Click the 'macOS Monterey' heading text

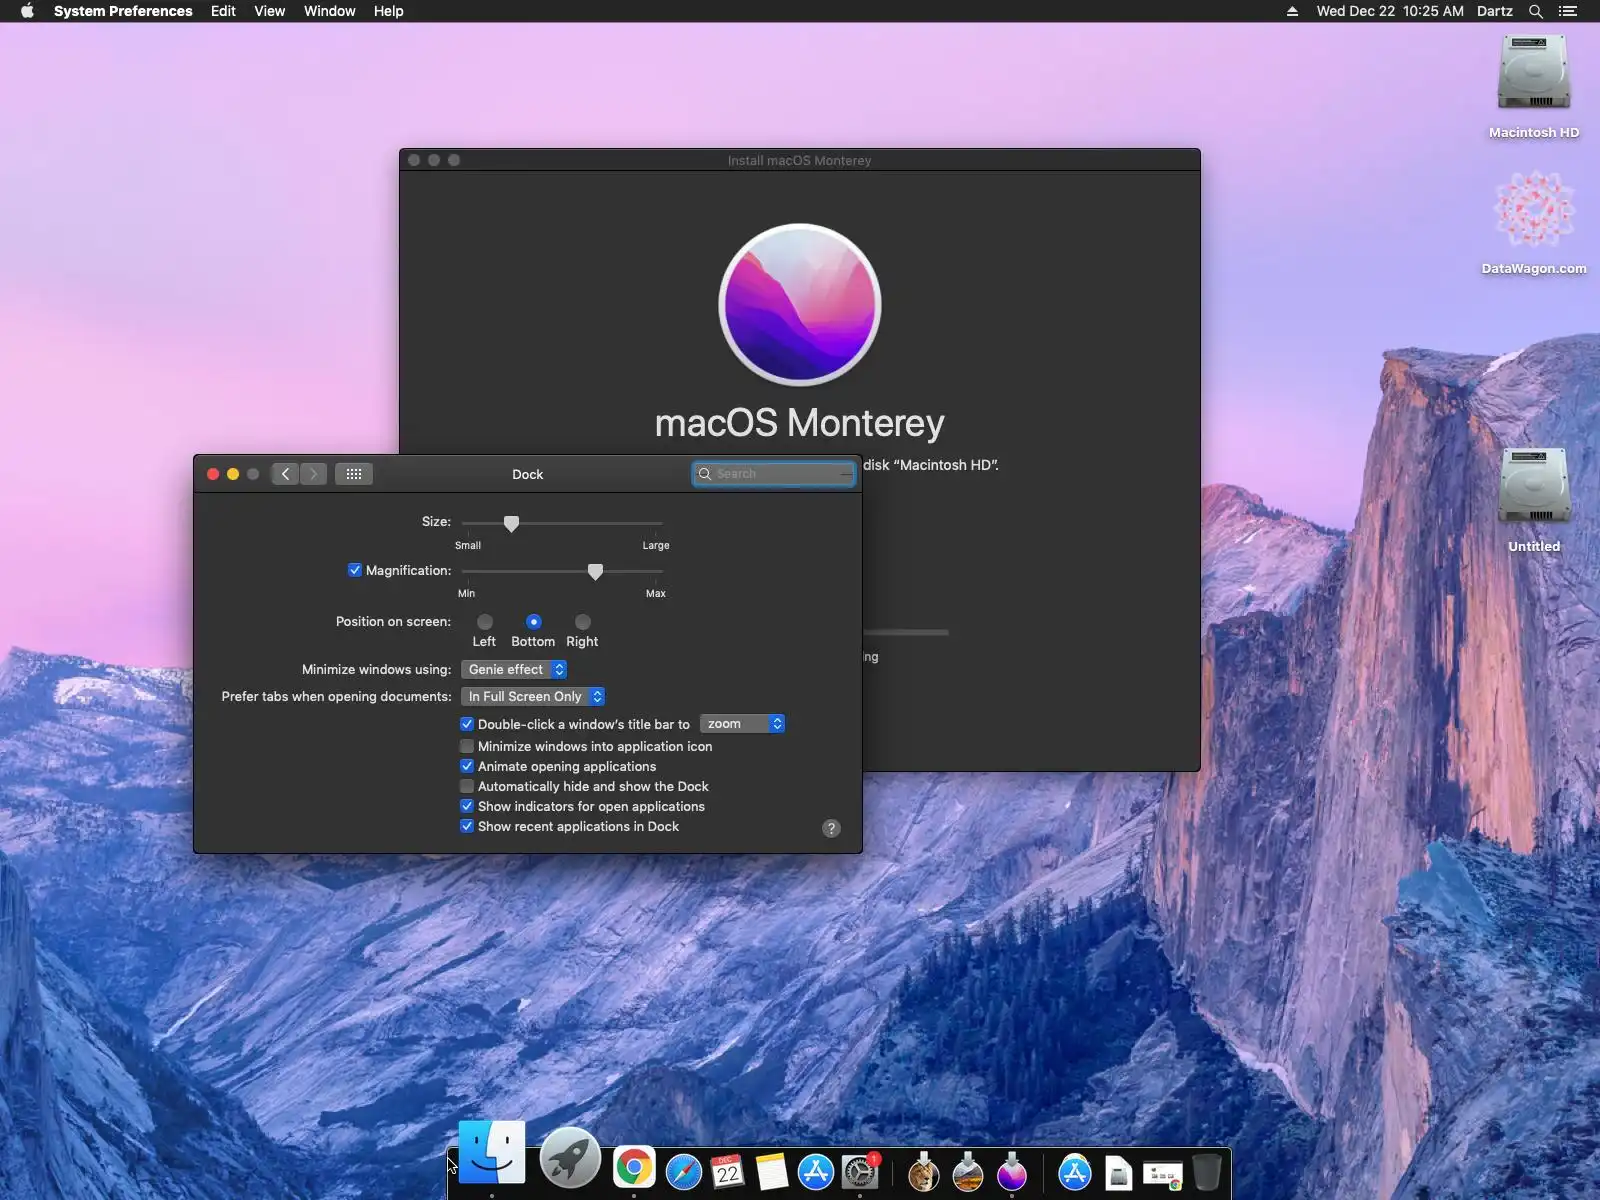[800, 423]
